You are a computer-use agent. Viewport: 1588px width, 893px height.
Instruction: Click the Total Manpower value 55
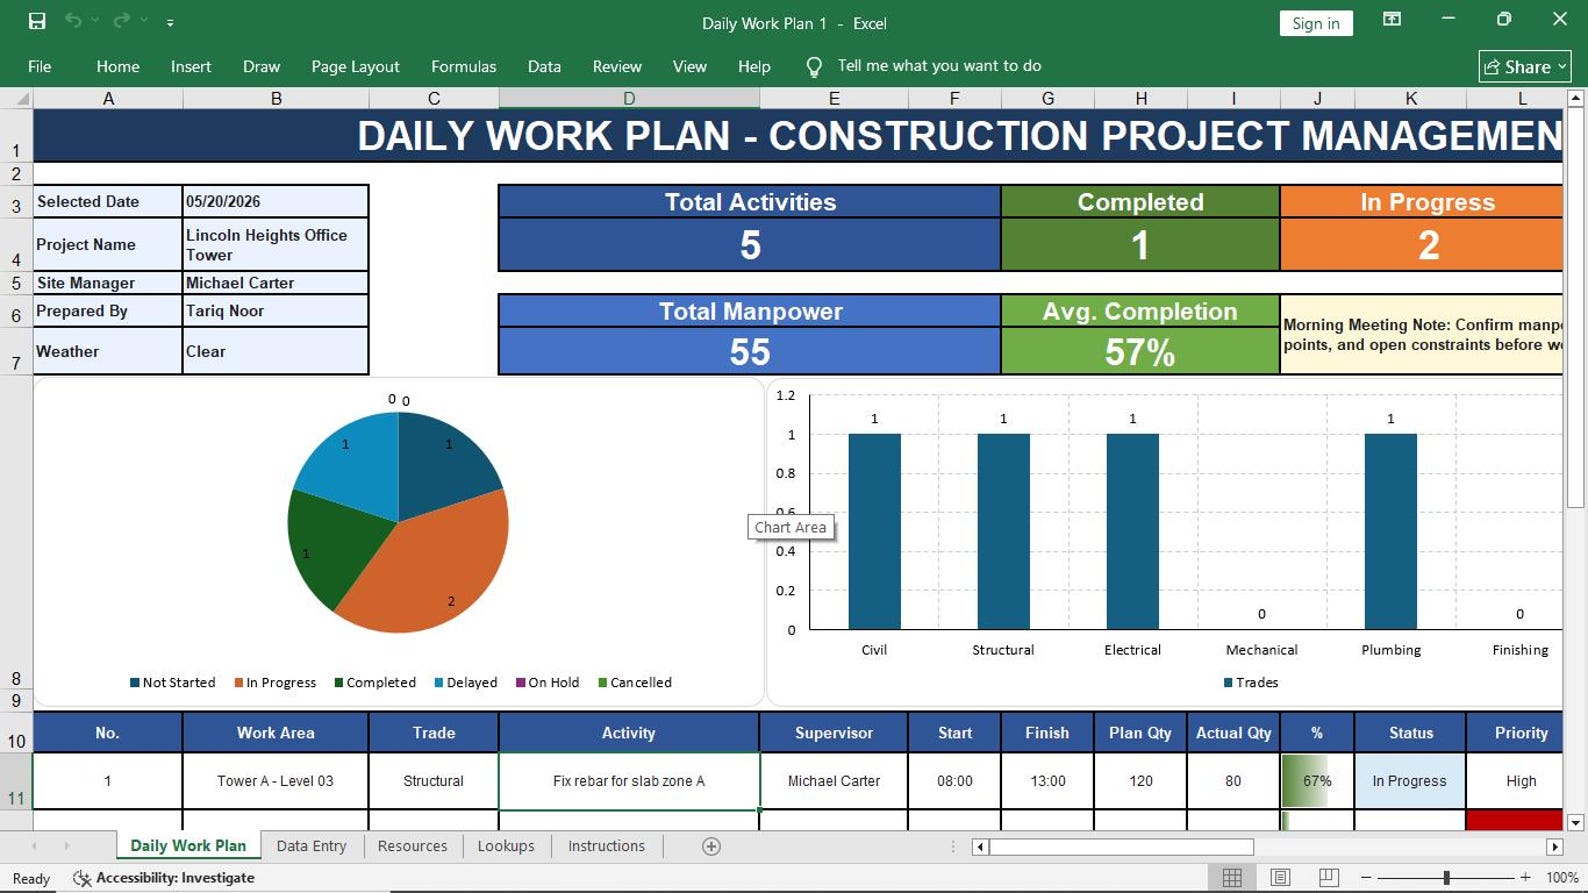pyautogui.click(x=750, y=352)
